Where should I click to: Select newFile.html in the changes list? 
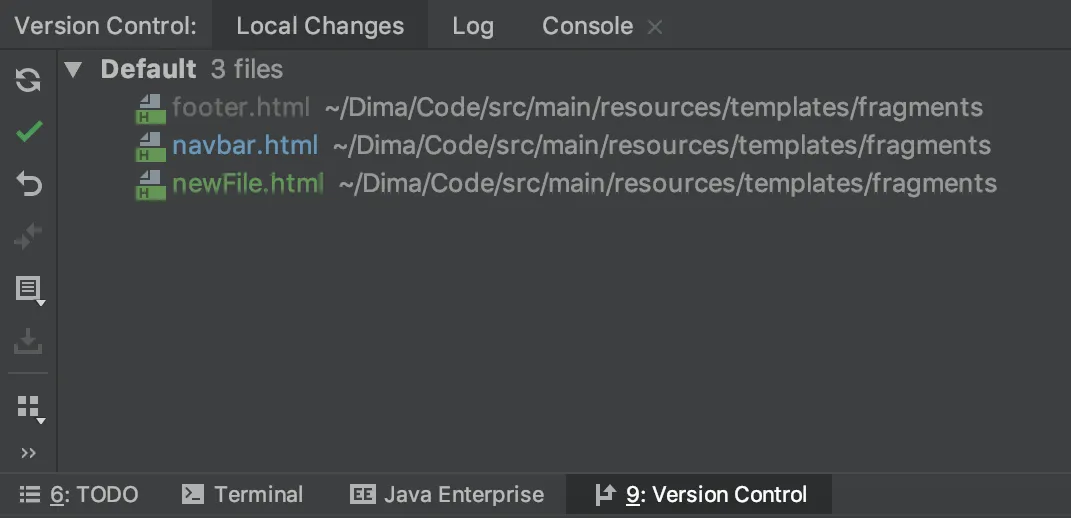click(248, 184)
